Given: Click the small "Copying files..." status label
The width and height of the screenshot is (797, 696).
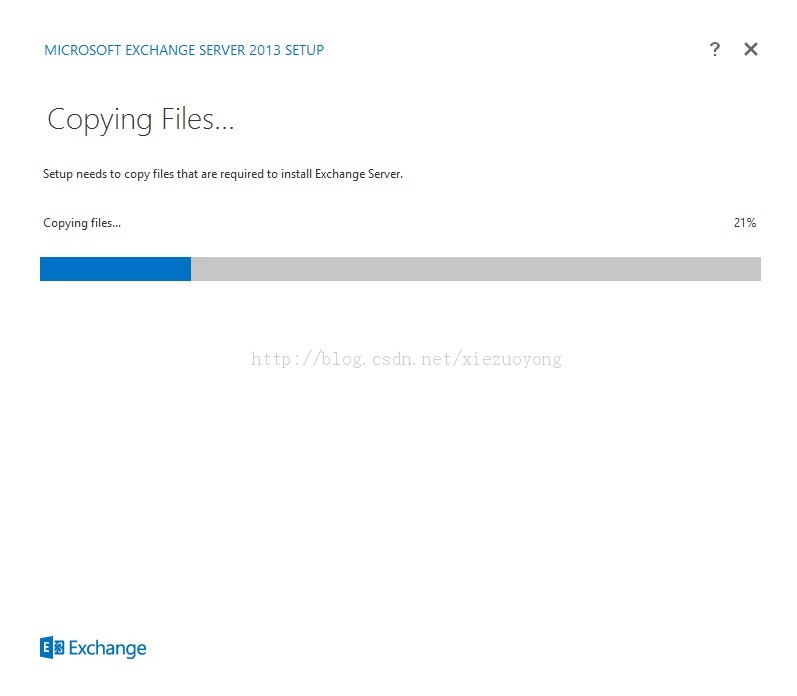Looking at the screenshot, I should (82, 223).
